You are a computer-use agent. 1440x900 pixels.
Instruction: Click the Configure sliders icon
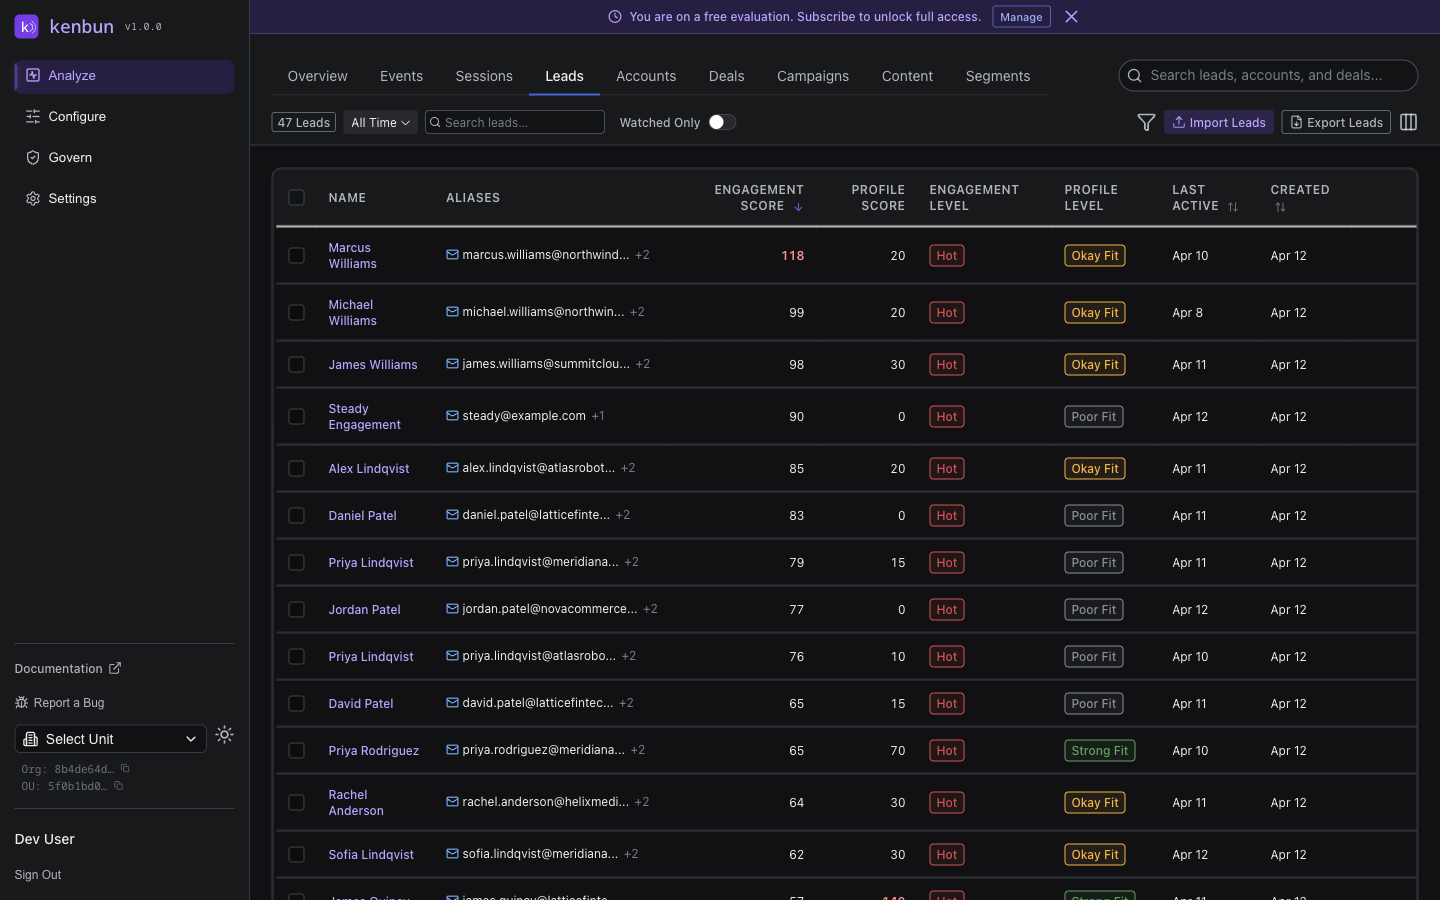[x=33, y=117]
